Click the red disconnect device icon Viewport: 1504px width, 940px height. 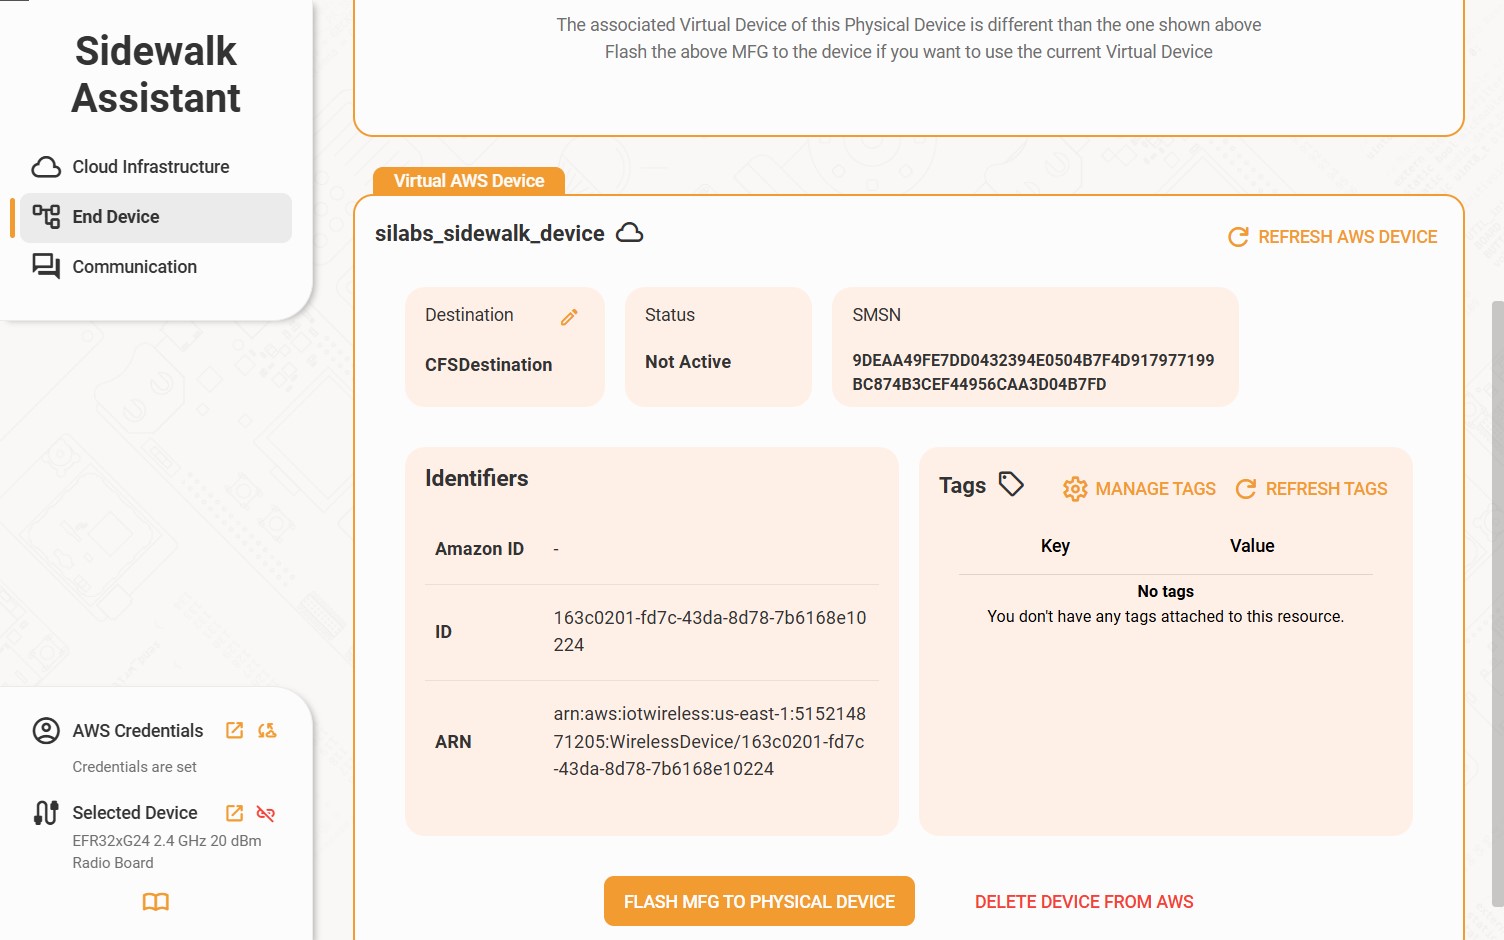[x=266, y=813]
